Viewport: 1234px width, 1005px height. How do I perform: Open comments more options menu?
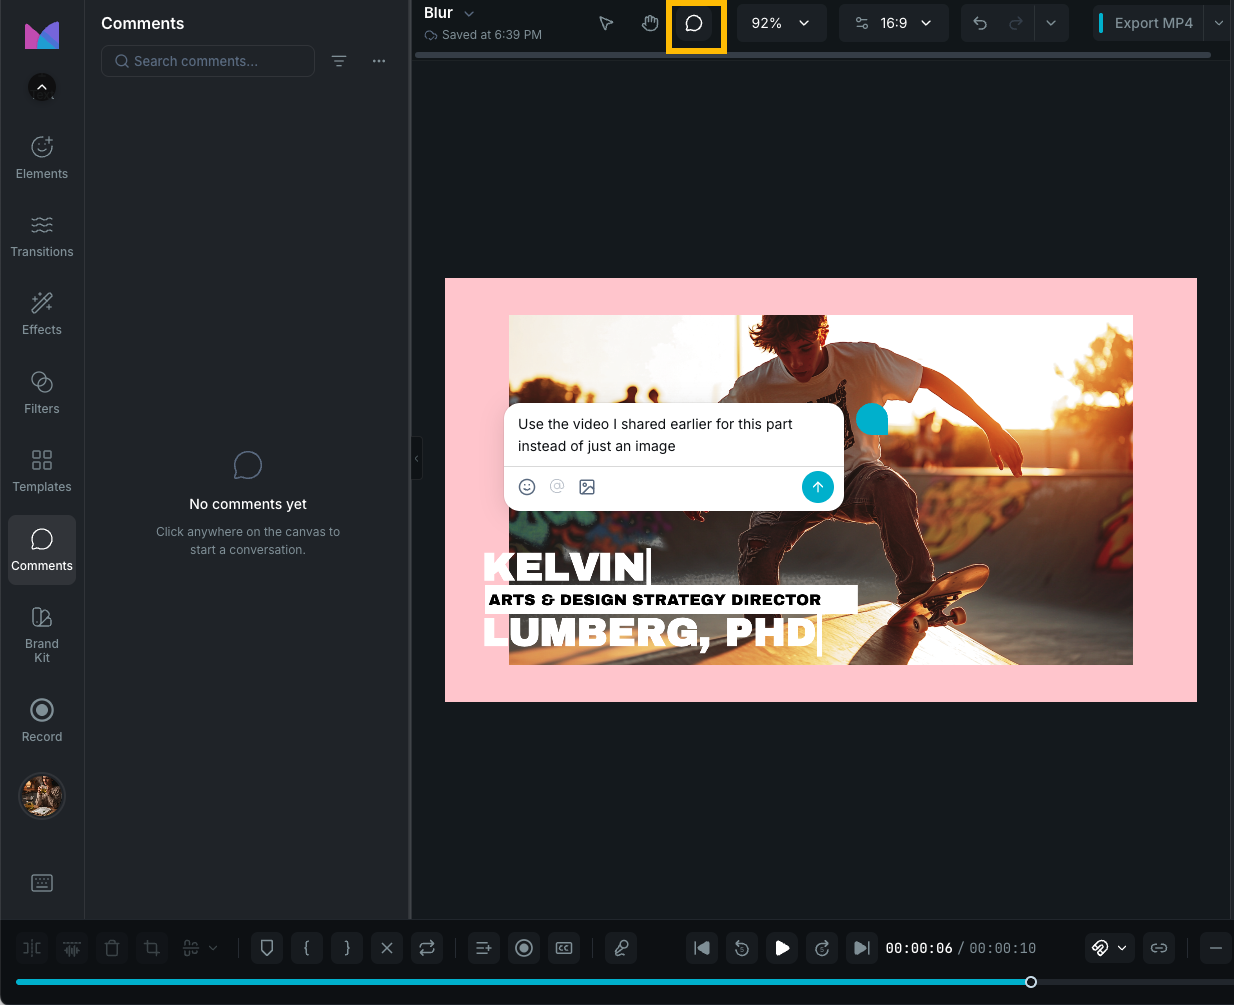(379, 61)
